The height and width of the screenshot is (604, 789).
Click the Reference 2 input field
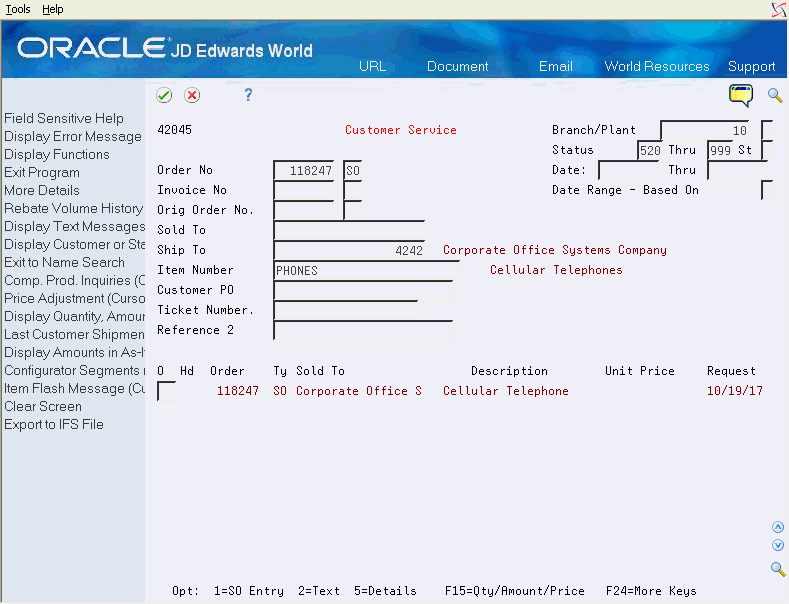(363, 331)
